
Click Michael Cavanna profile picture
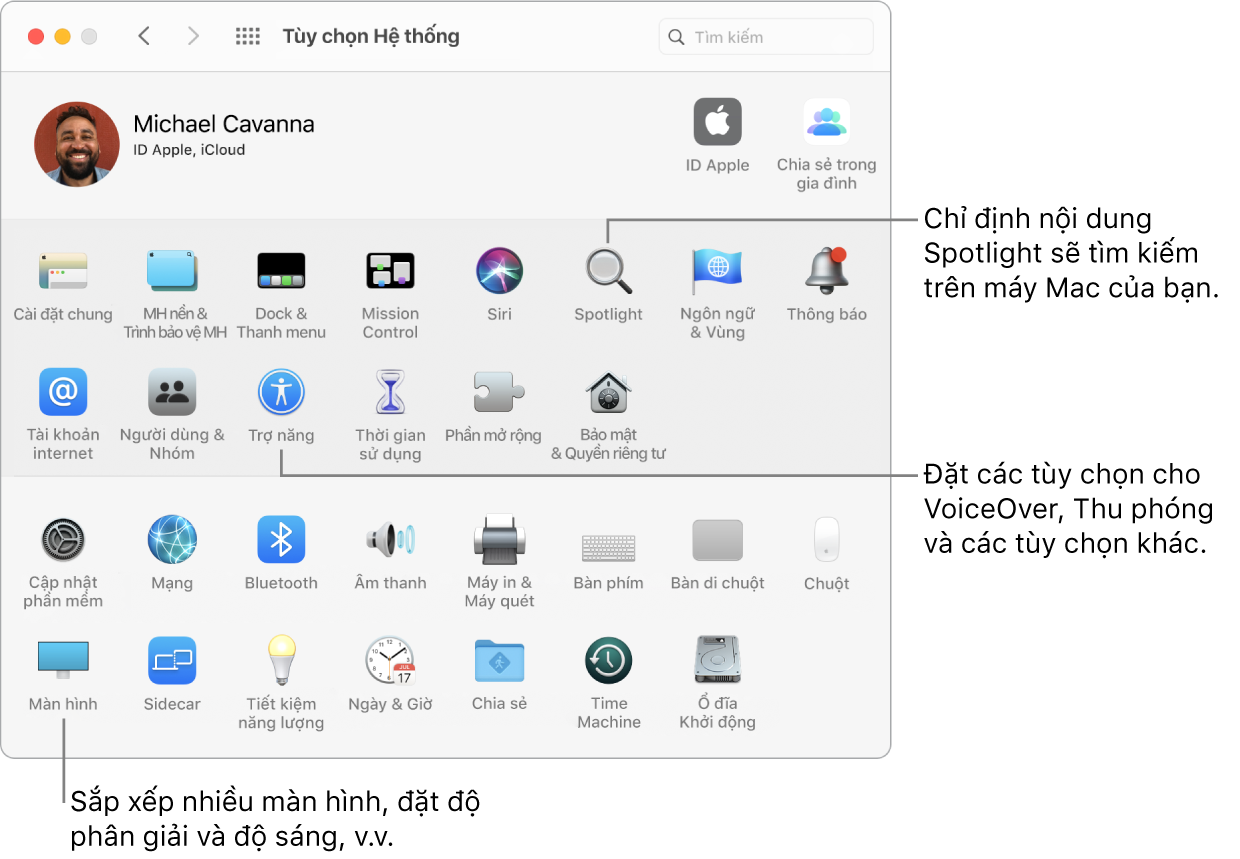(77, 143)
